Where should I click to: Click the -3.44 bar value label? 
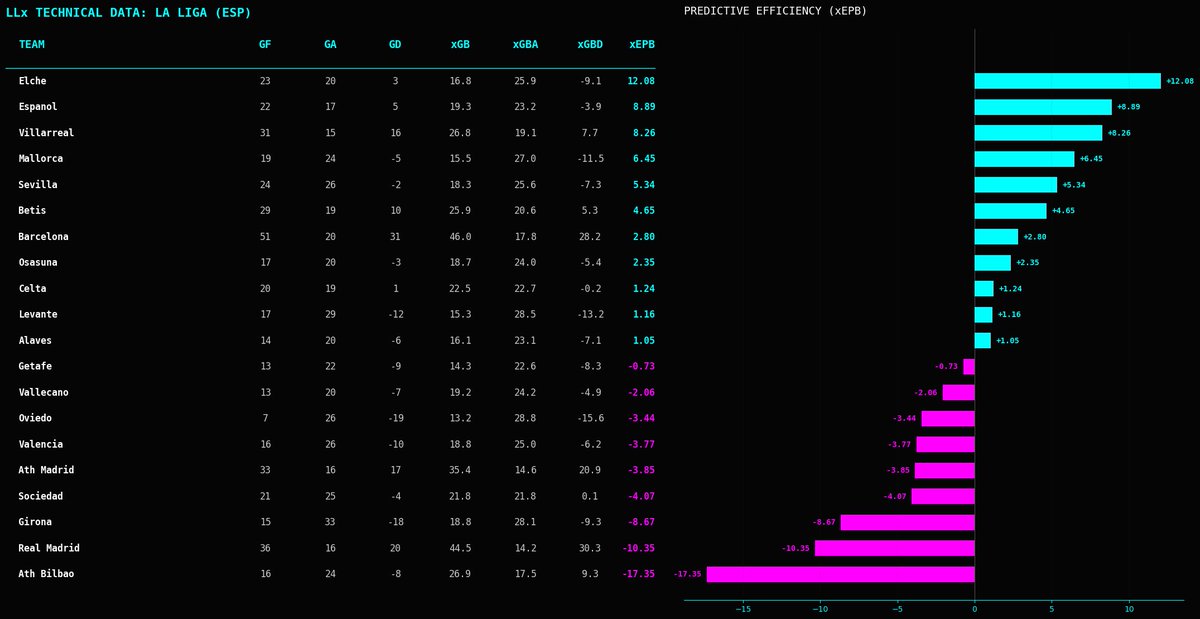pos(904,419)
